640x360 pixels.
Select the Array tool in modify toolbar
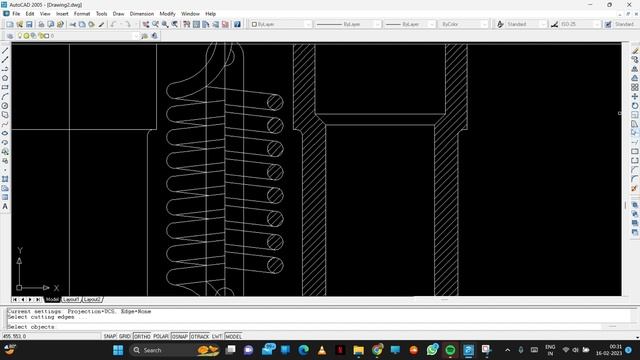(x=635, y=87)
